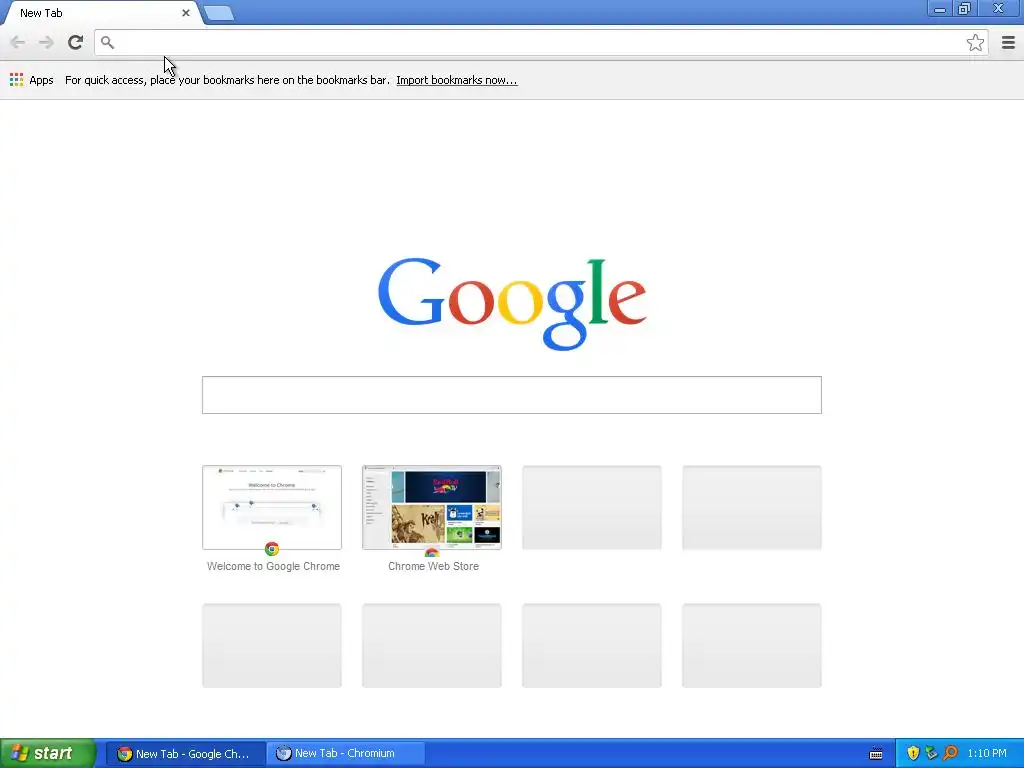The width and height of the screenshot is (1024, 768).
Task: Open Welcome to Google Chrome thumbnail
Action: tap(272, 507)
